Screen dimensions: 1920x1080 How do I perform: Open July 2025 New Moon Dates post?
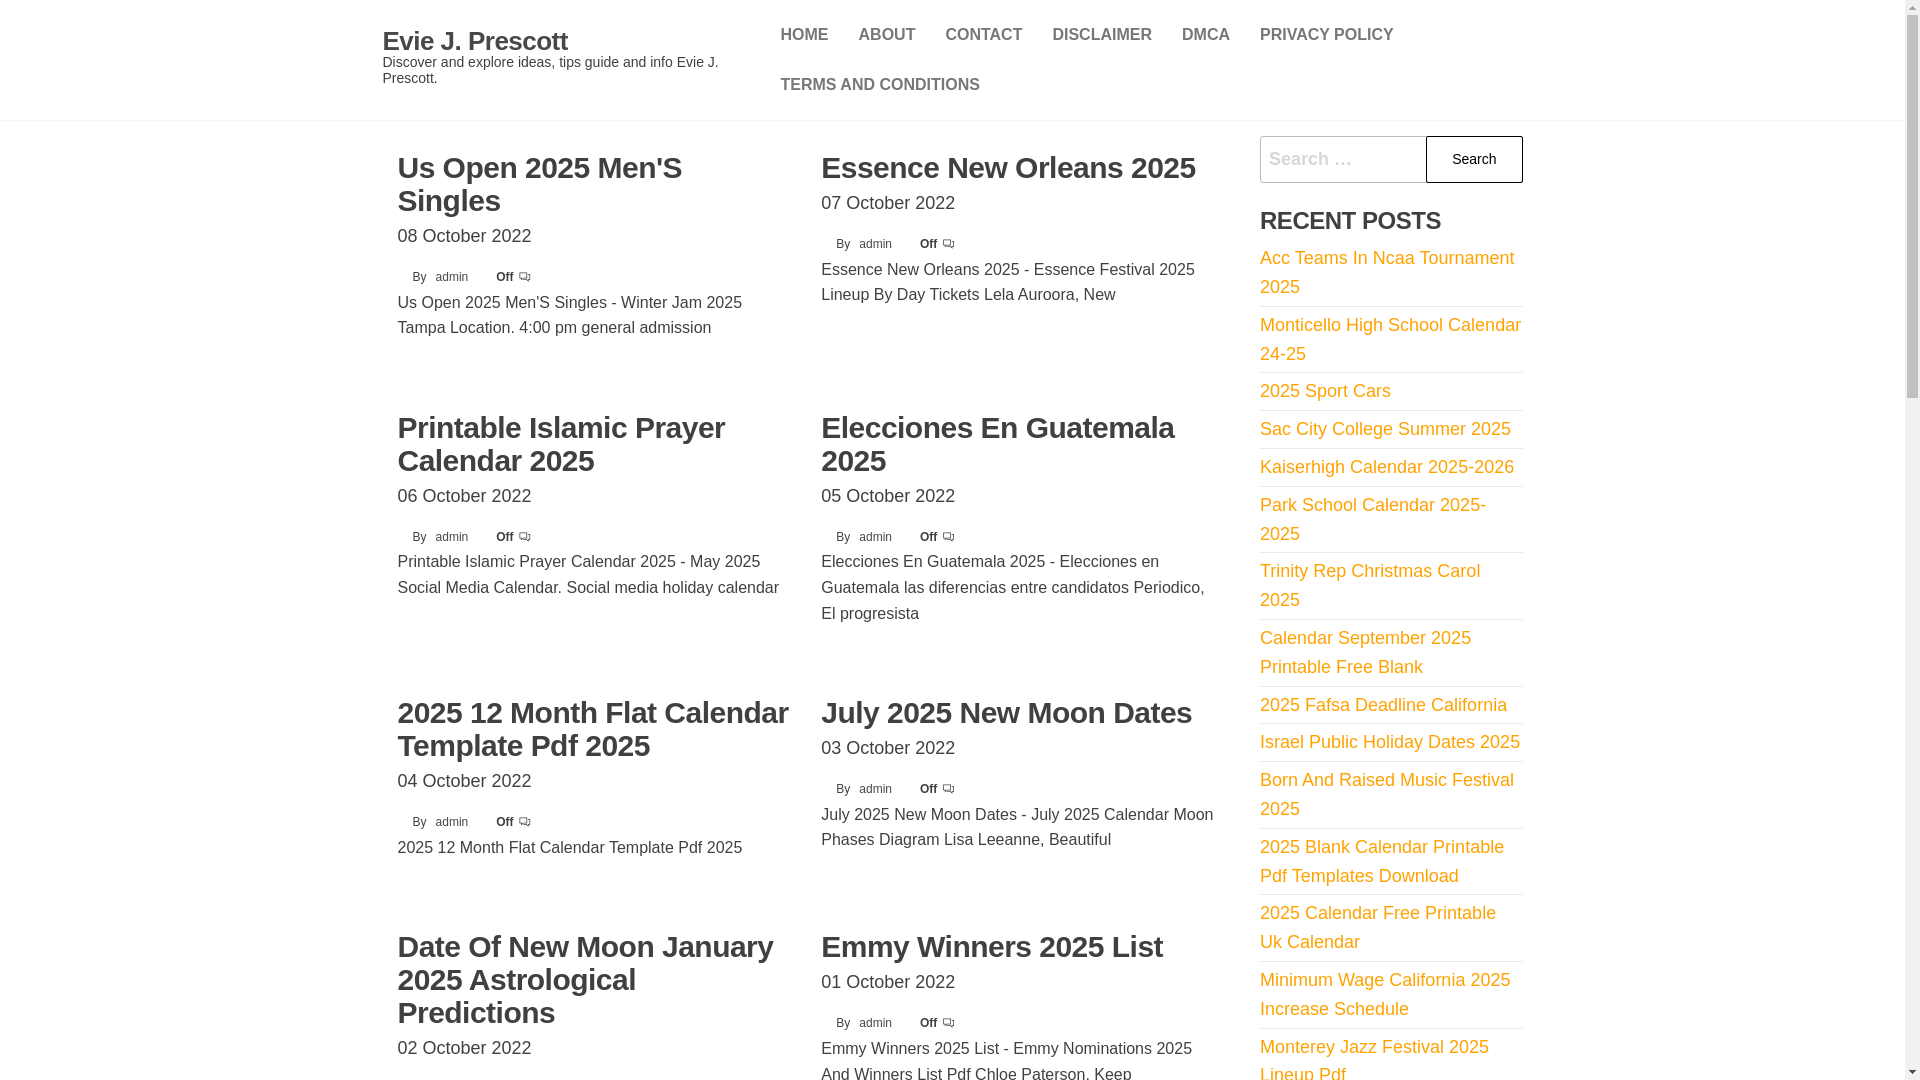(1006, 713)
